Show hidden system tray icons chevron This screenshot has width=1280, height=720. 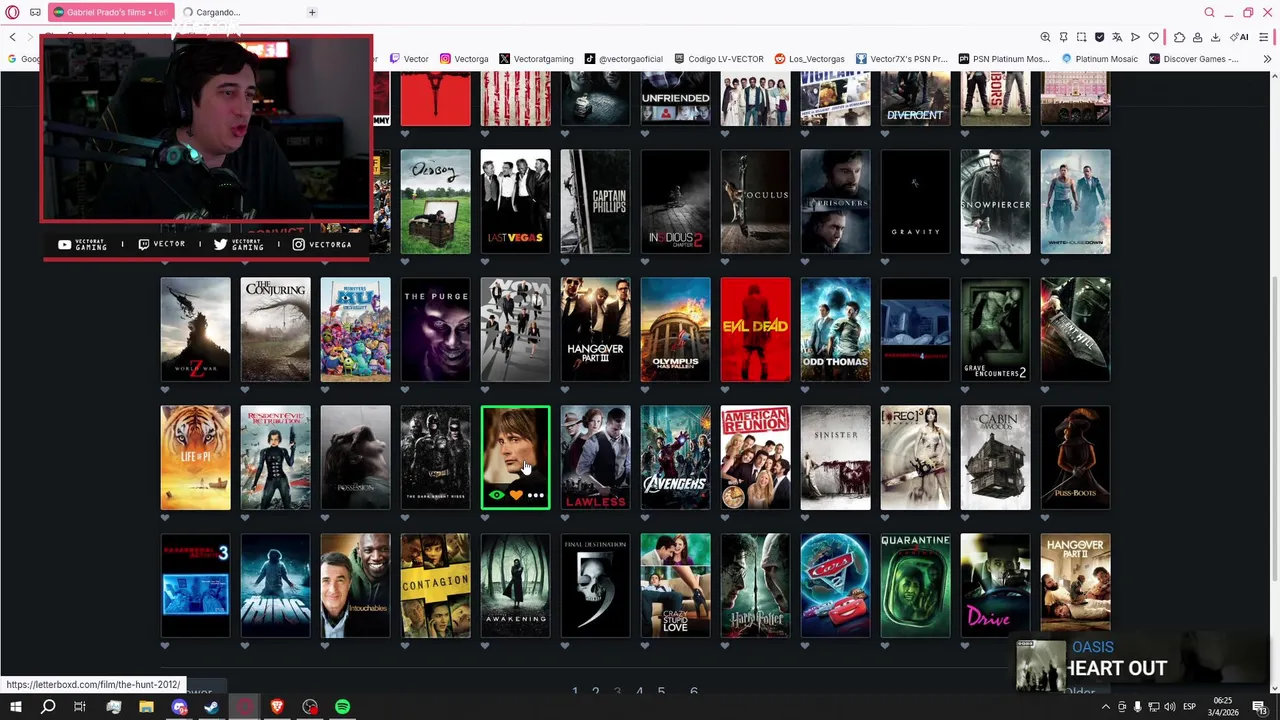tap(1106, 707)
